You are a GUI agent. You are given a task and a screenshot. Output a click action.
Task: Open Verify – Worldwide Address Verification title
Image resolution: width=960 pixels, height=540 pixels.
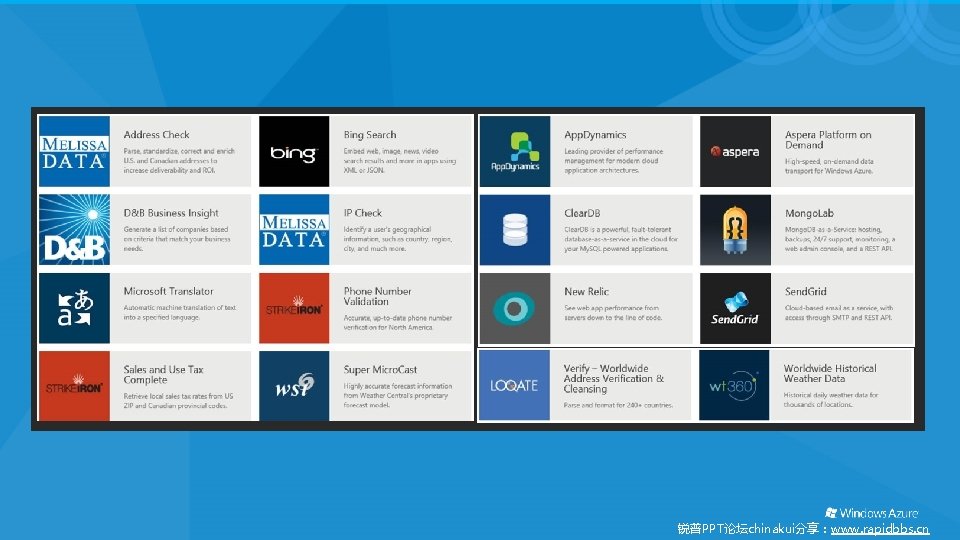point(613,378)
